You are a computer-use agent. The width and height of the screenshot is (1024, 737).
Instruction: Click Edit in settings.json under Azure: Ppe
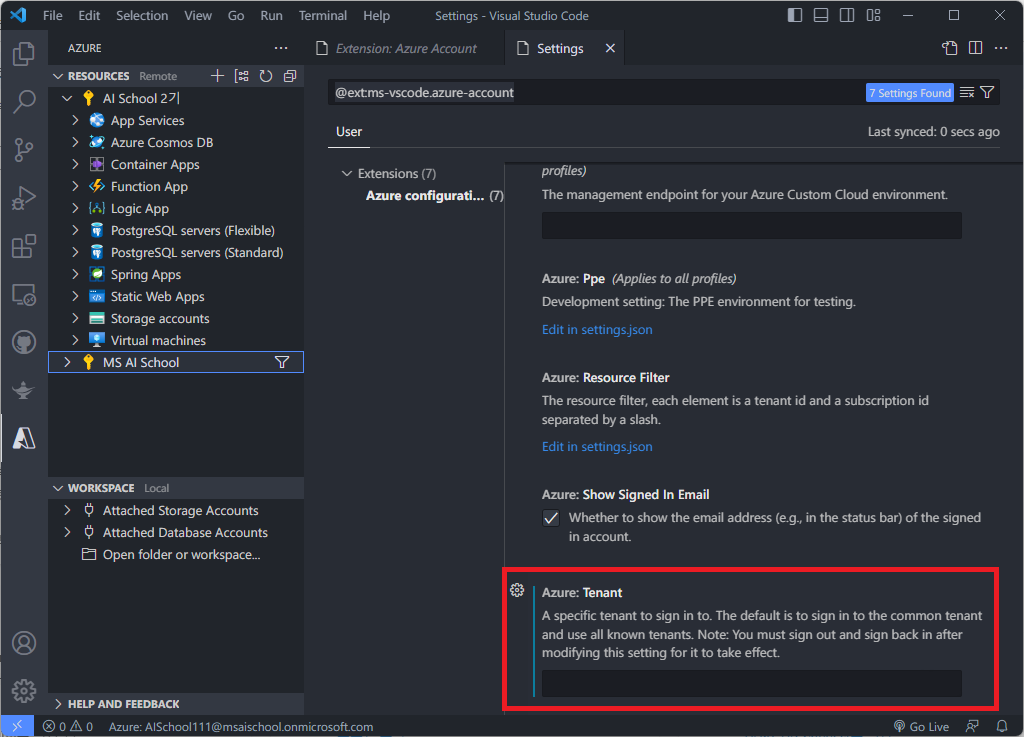[x=597, y=330]
